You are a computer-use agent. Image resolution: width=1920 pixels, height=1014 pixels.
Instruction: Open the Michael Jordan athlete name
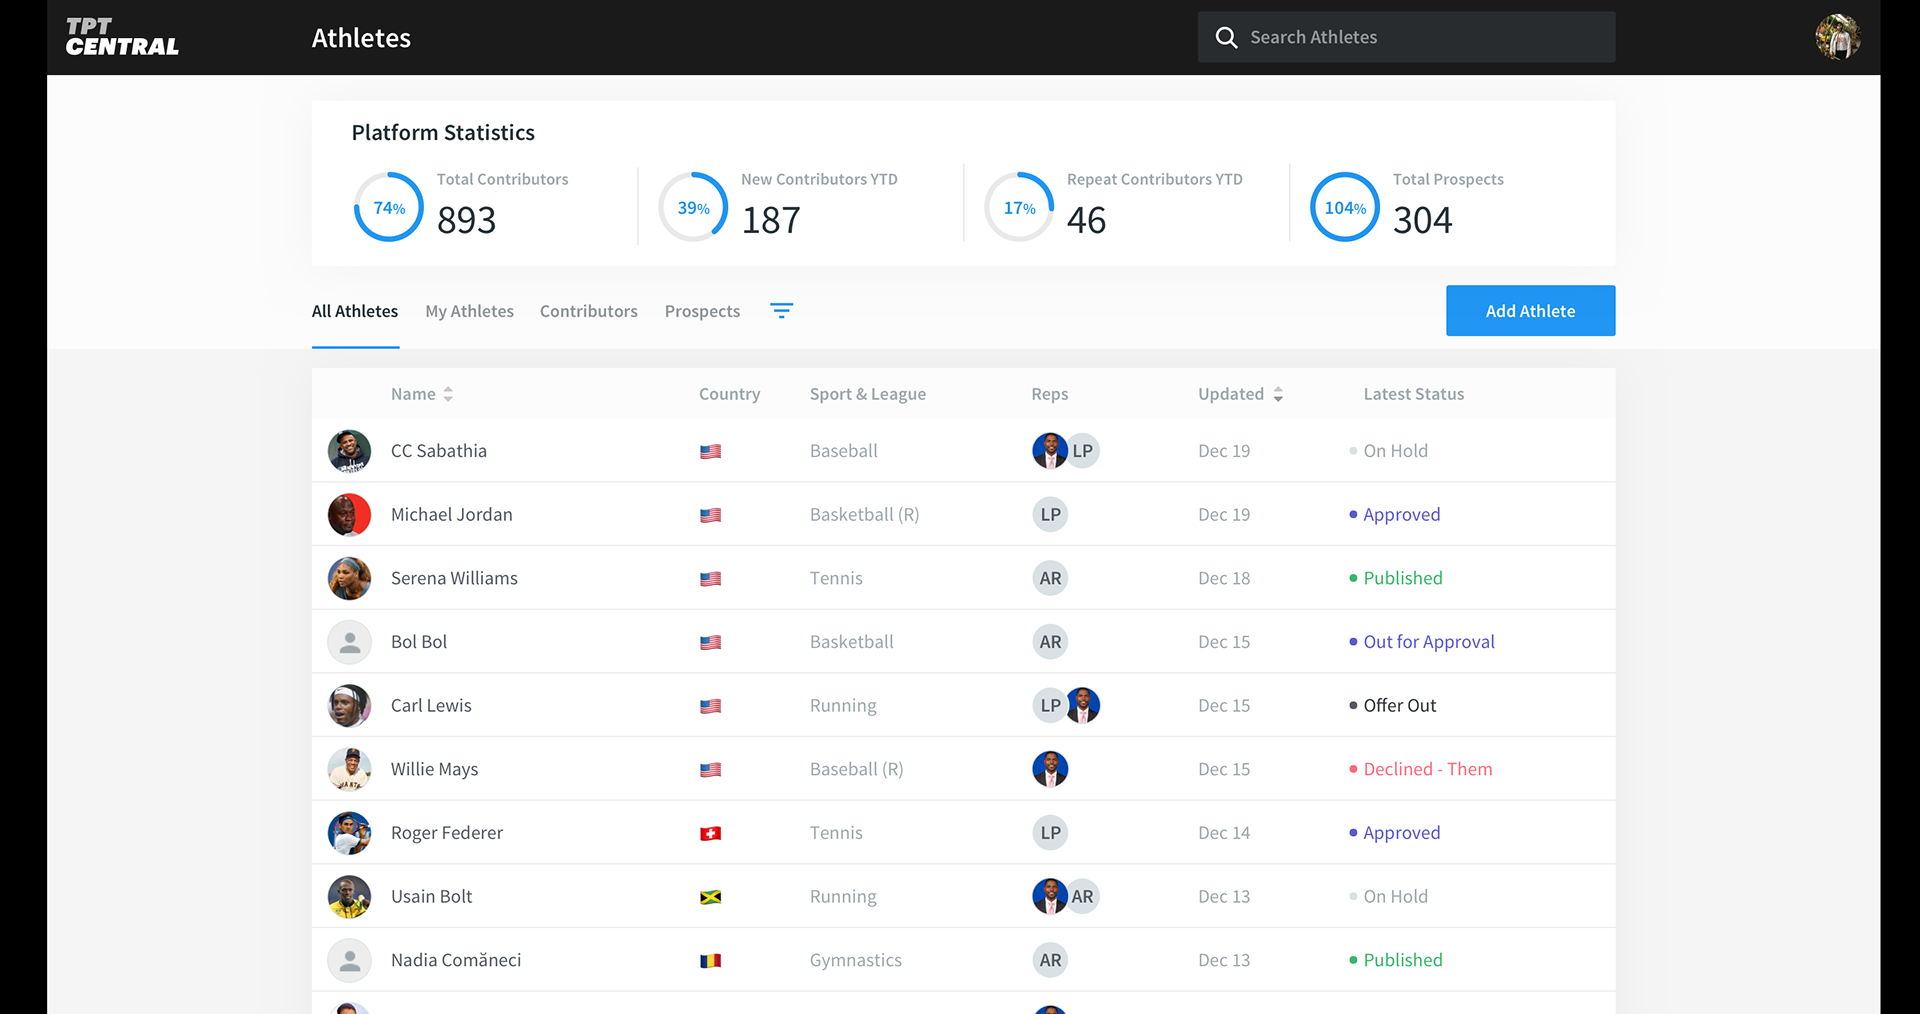tap(452, 515)
